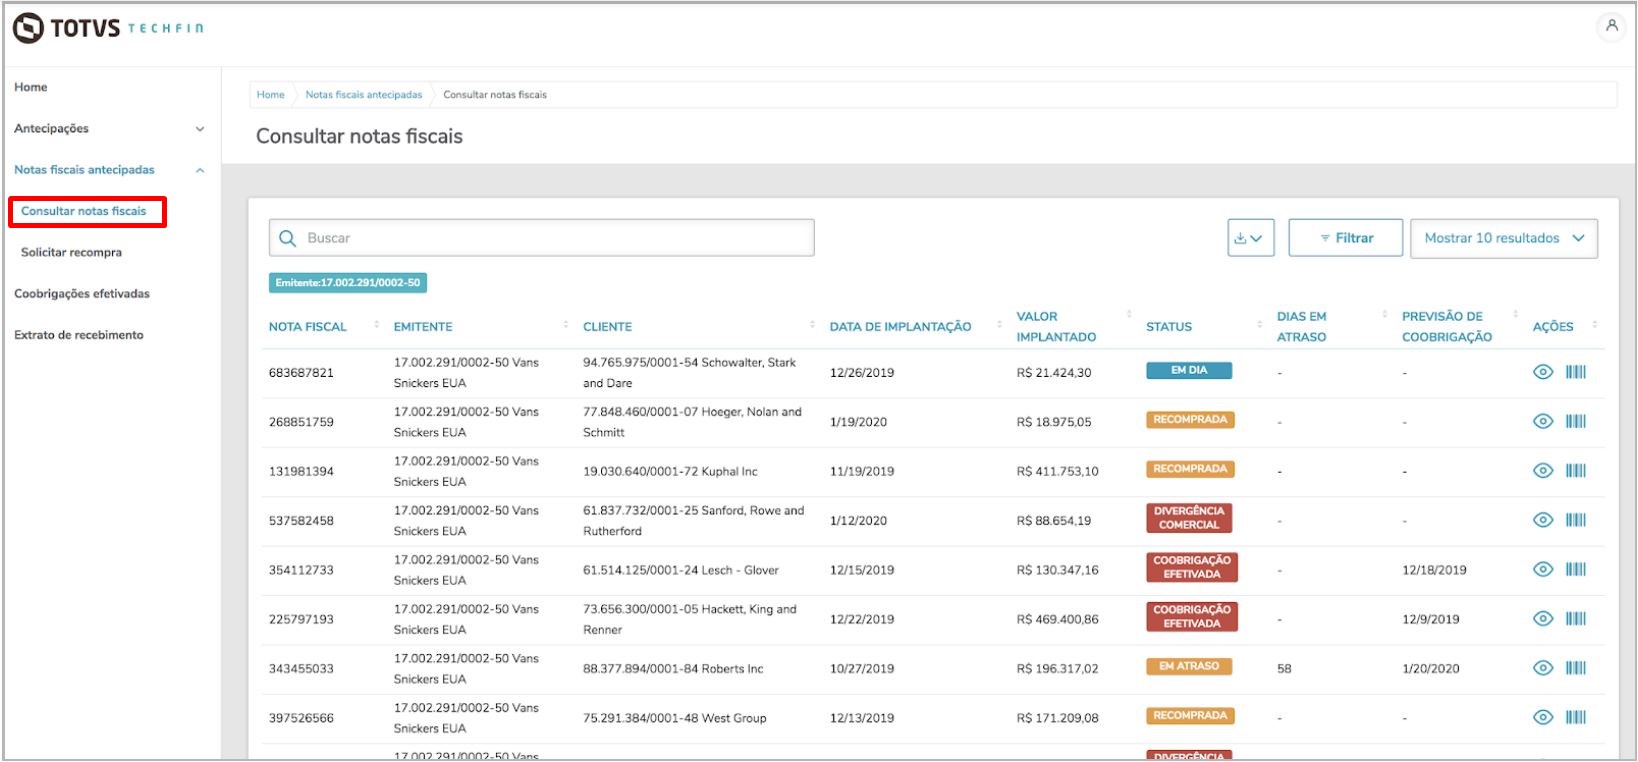
Task: View details of nota fiscal 397526566
Action: coord(1543,717)
